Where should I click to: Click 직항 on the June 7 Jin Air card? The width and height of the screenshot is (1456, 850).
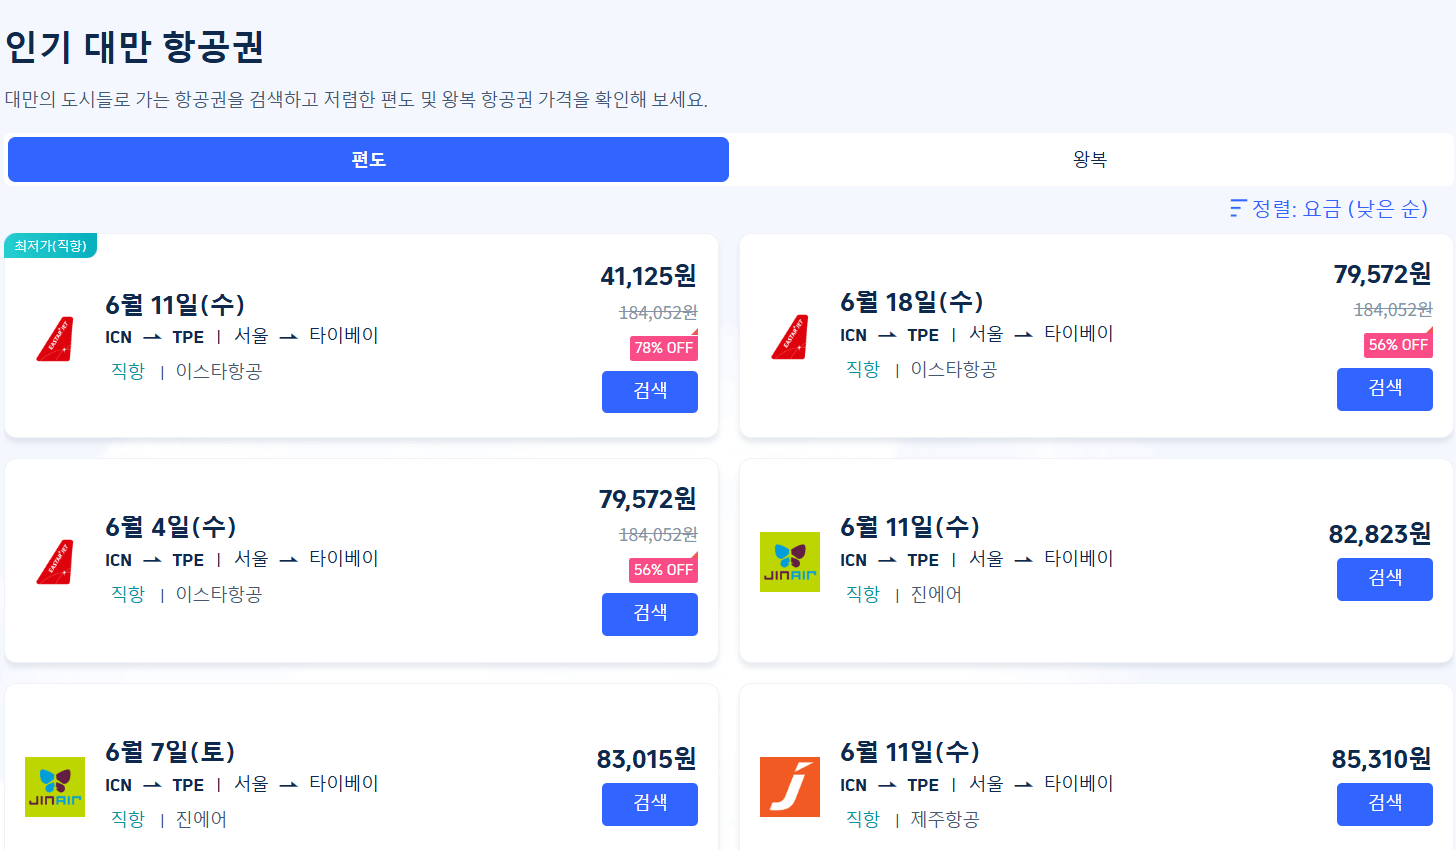(128, 818)
